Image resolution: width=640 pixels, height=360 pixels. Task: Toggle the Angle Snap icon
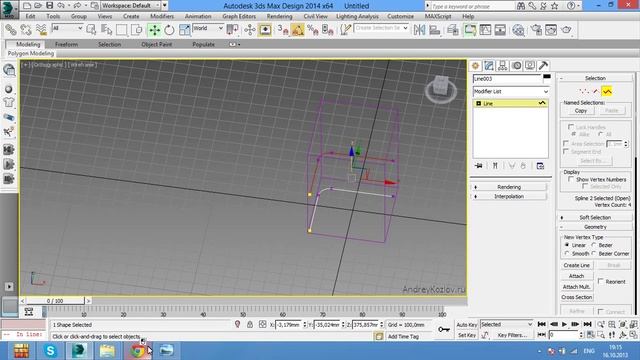pos(298,30)
